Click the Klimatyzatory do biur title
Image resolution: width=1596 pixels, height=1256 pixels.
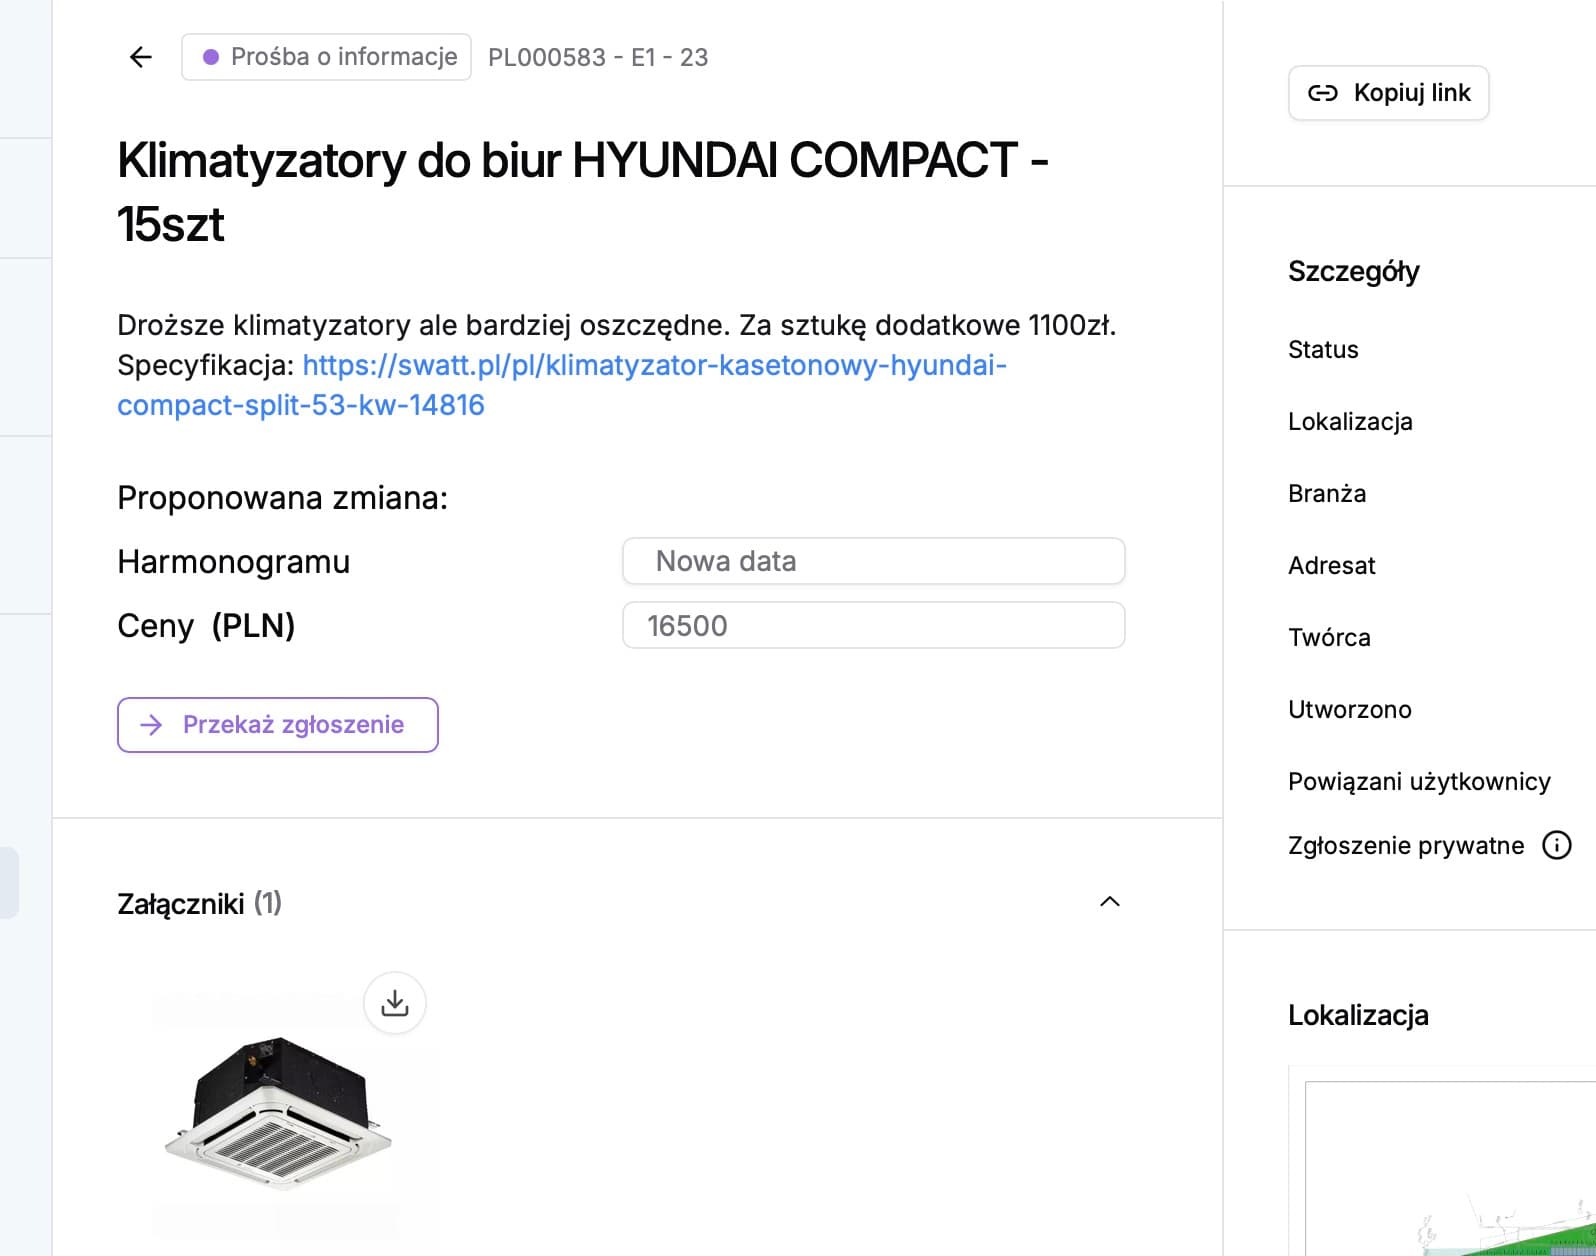click(x=582, y=192)
